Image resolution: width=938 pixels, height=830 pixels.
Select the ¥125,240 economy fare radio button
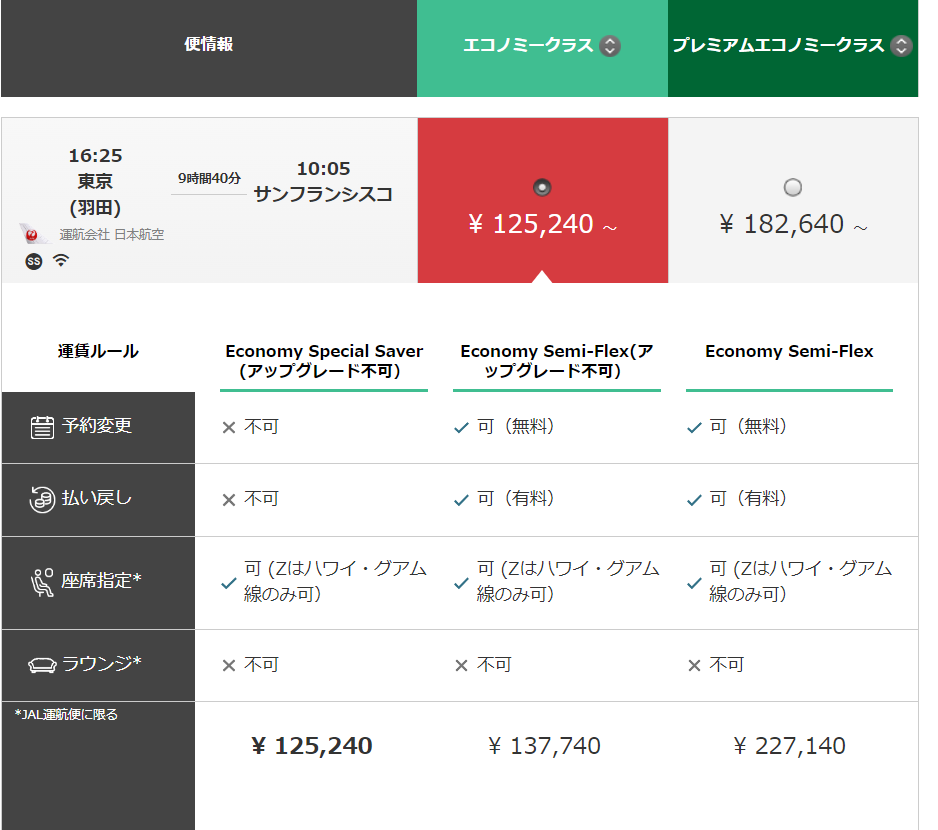click(x=542, y=187)
